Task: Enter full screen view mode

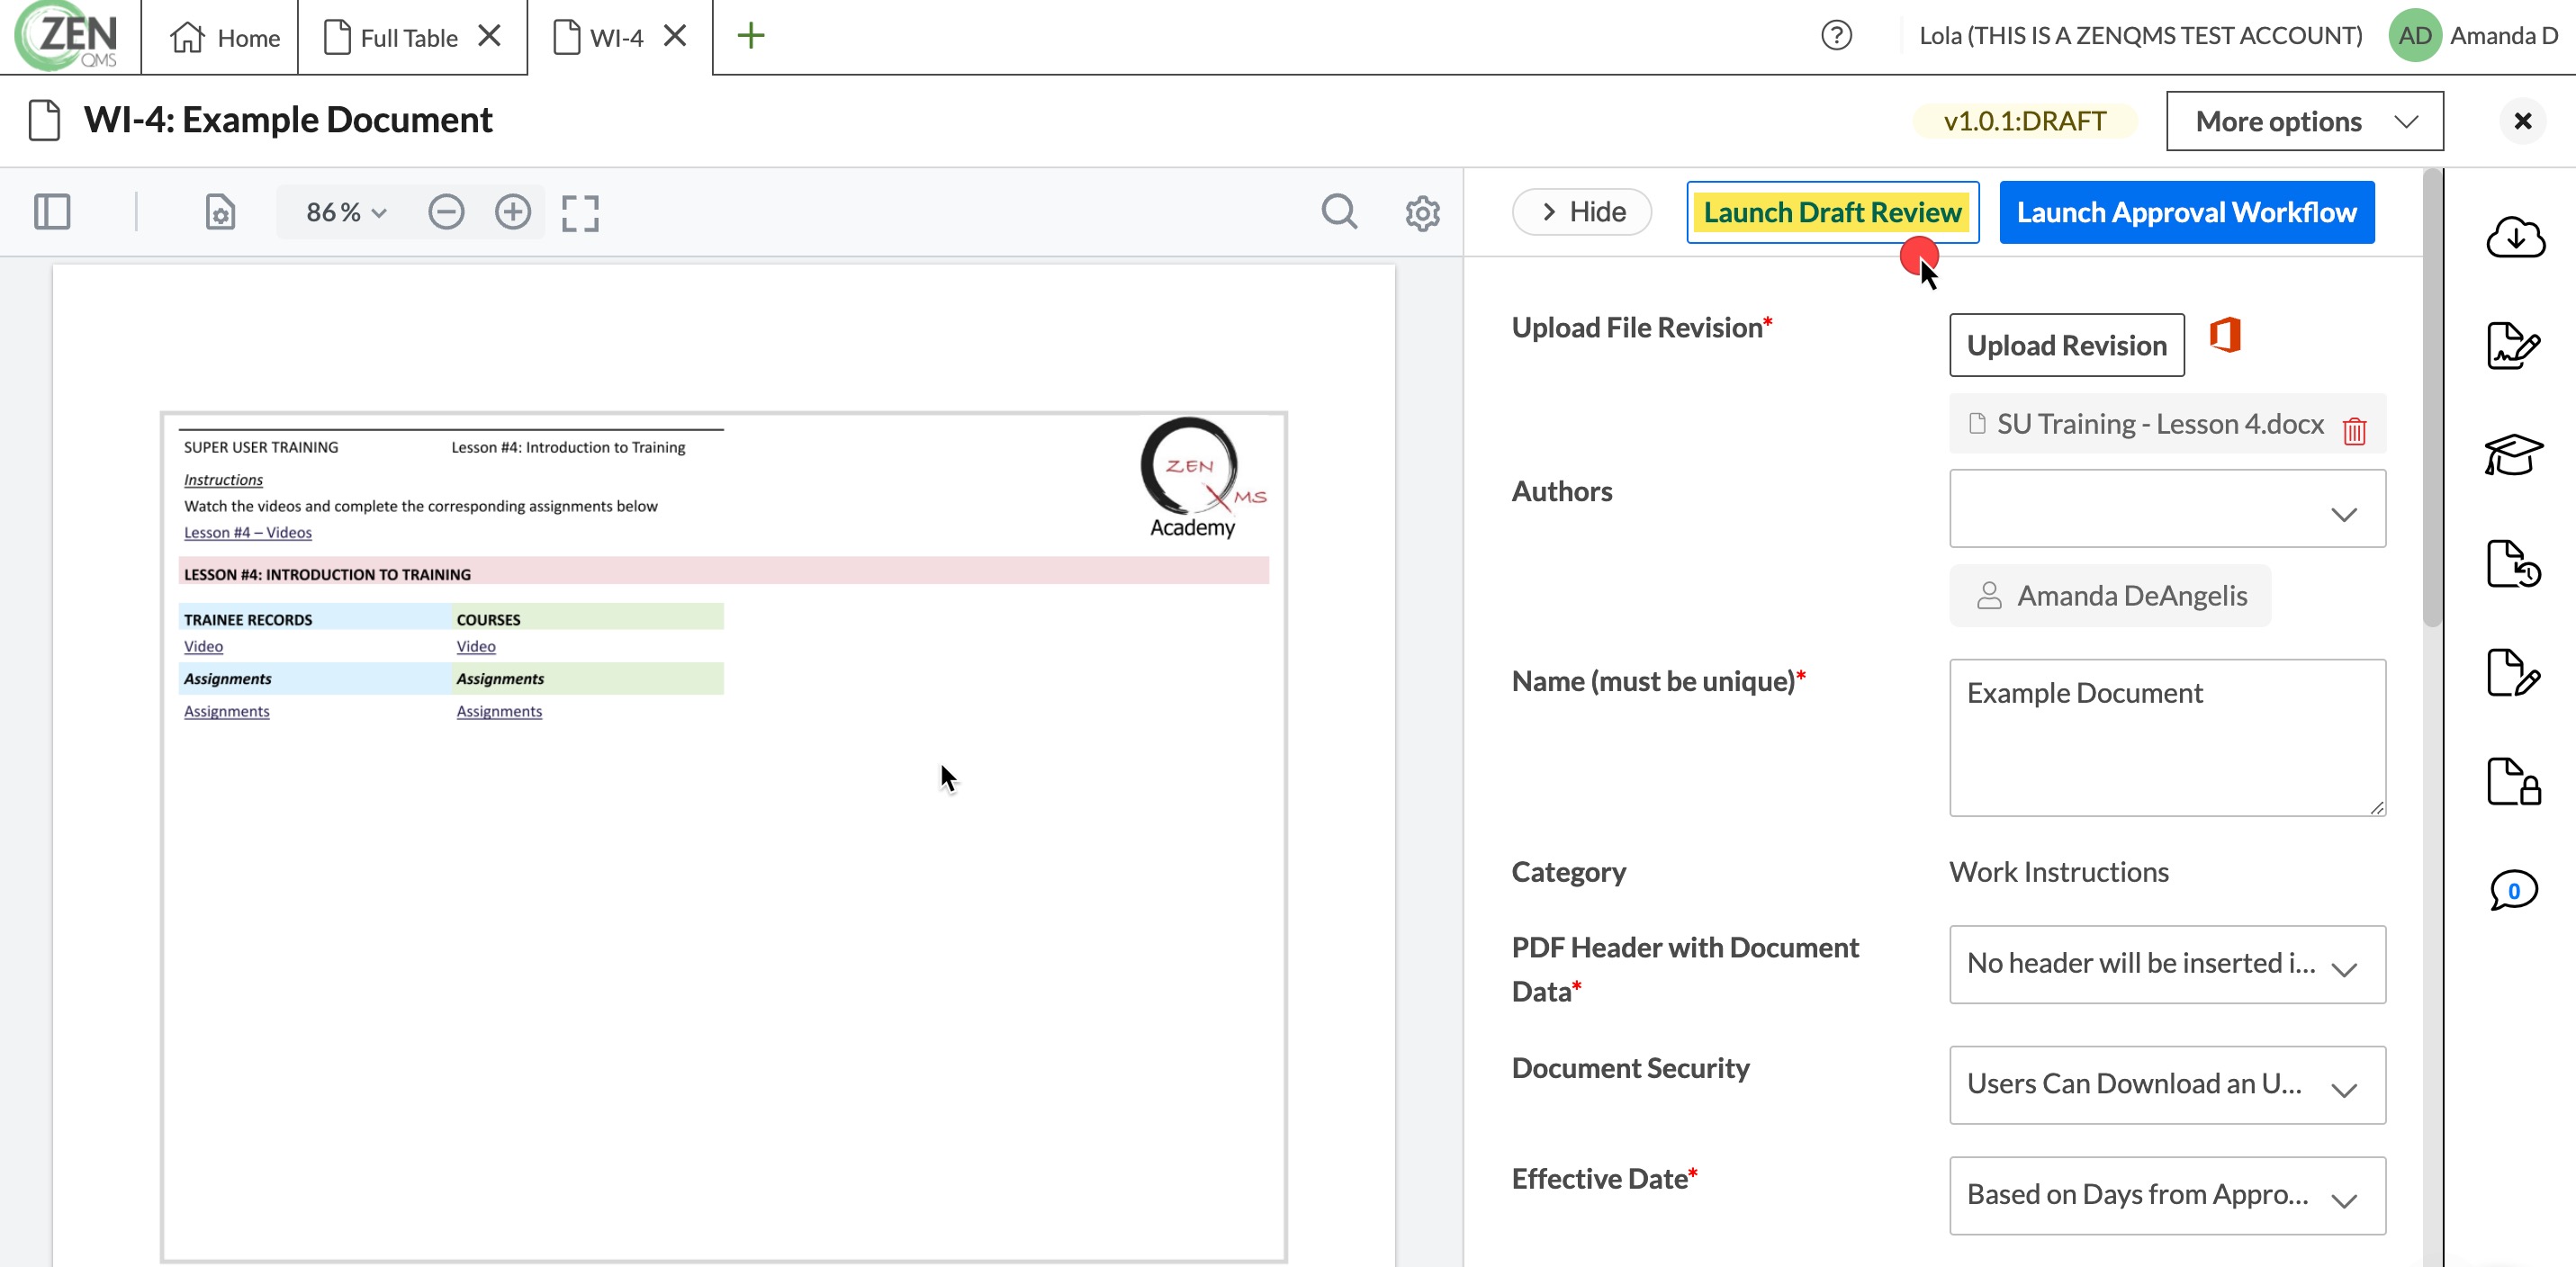Action: (580, 213)
